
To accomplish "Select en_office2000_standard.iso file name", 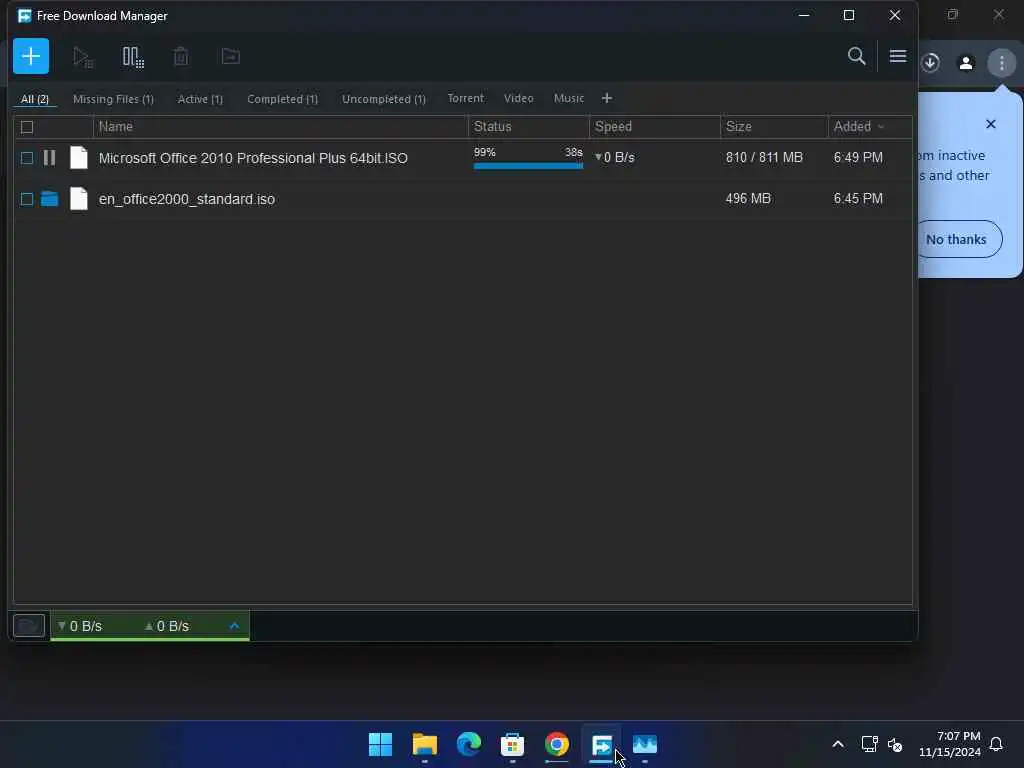I will pyautogui.click(x=187, y=199).
